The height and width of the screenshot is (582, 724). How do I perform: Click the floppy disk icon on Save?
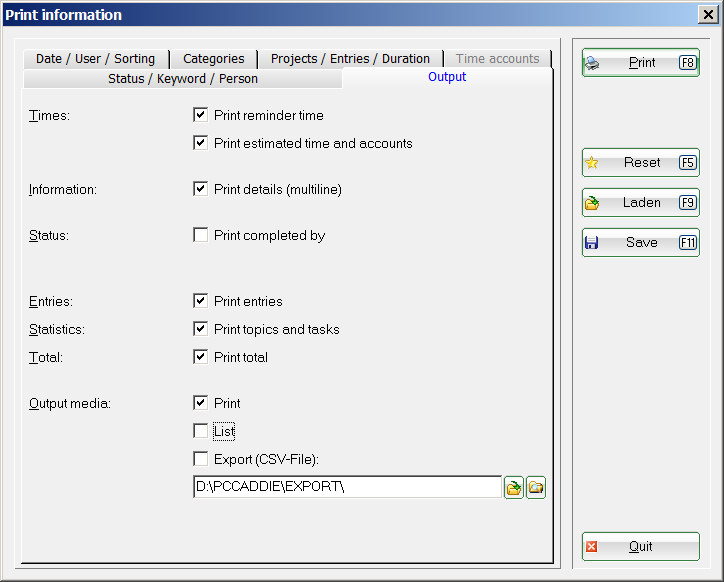pyautogui.click(x=591, y=242)
